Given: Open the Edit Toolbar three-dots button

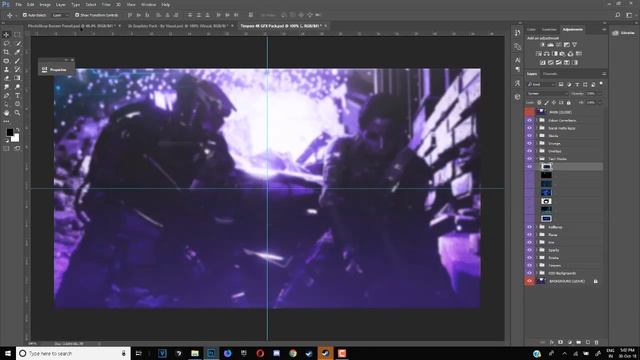Looking at the screenshot, I should [x=6, y=121].
